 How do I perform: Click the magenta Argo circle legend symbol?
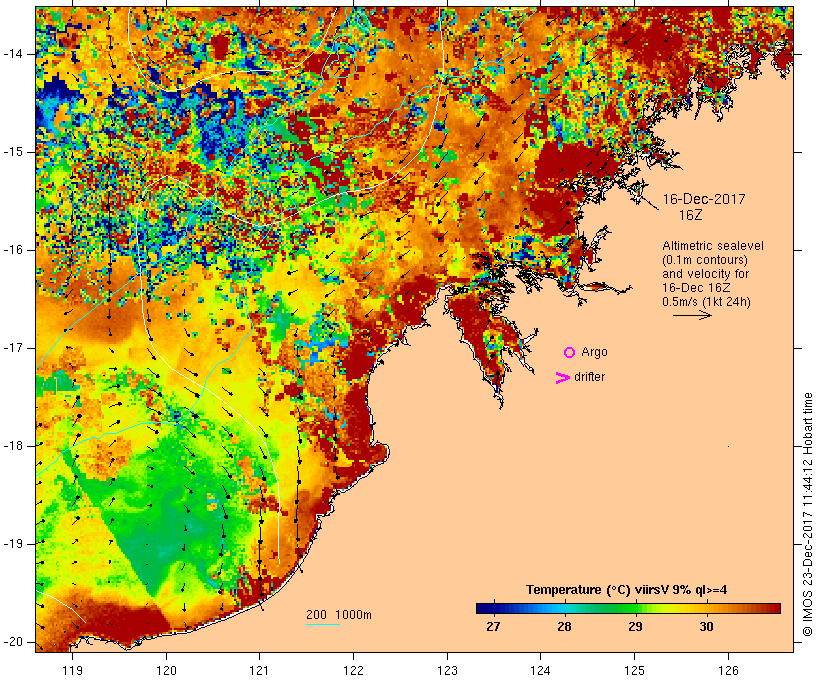[570, 353]
